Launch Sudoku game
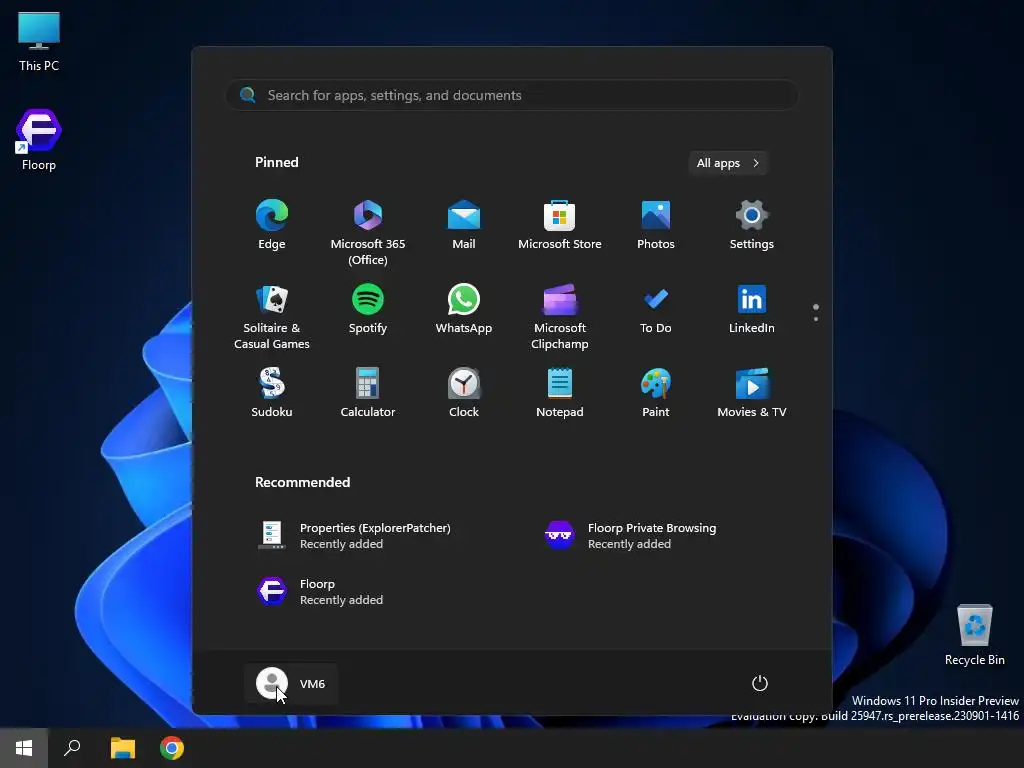1024x768 pixels. pos(272,393)
